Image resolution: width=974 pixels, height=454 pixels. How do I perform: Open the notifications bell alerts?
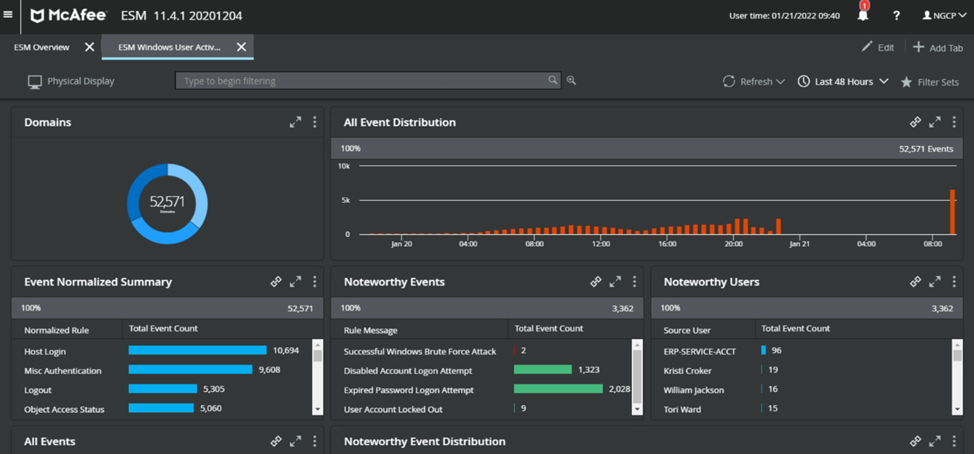(863, 15)
